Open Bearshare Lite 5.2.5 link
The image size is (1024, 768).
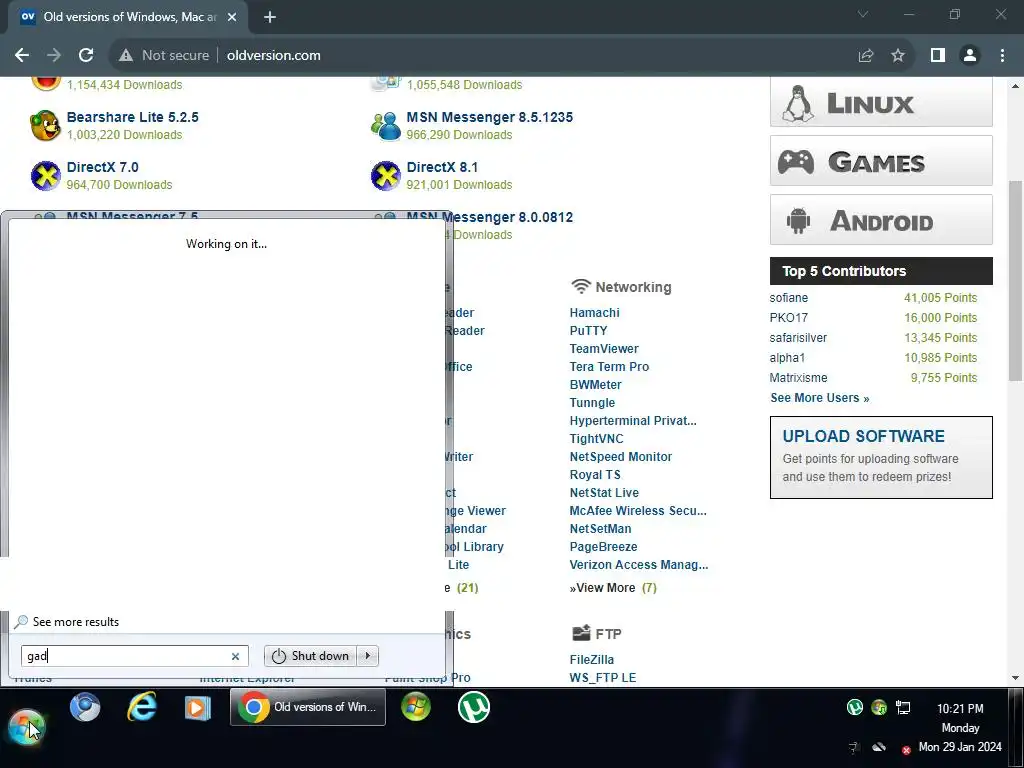coord(133,117)
